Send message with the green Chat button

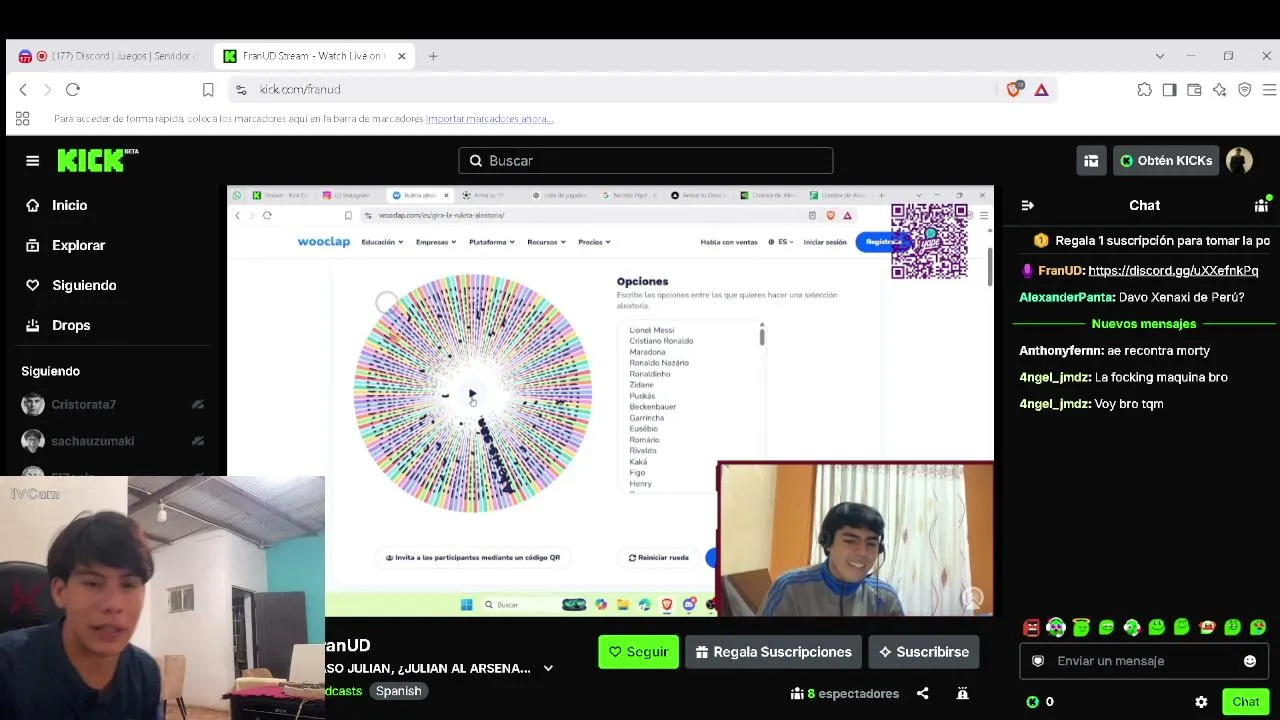pos(1245,702)
